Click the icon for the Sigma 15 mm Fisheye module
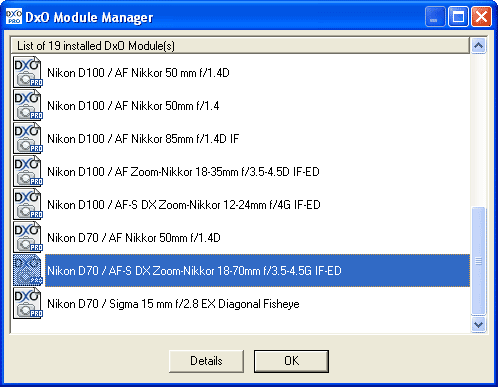This screenshot has width=498, height=387. [28, 303]
